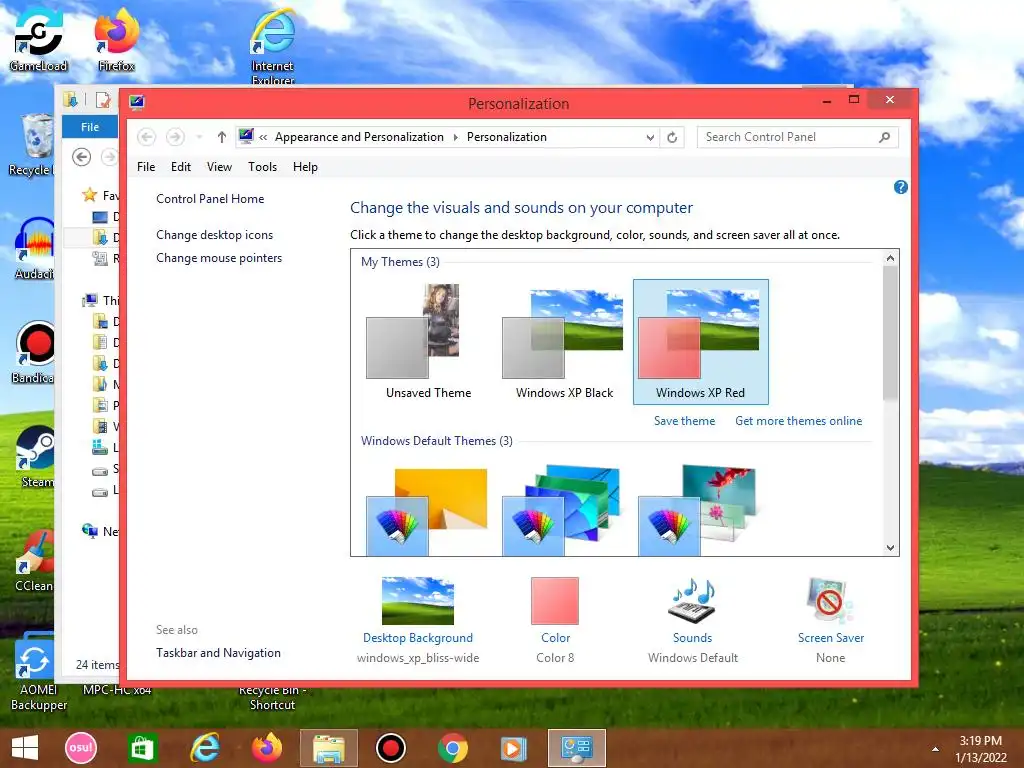
Task: Open Firefox from the taskbar
Action: coord(266,748)
